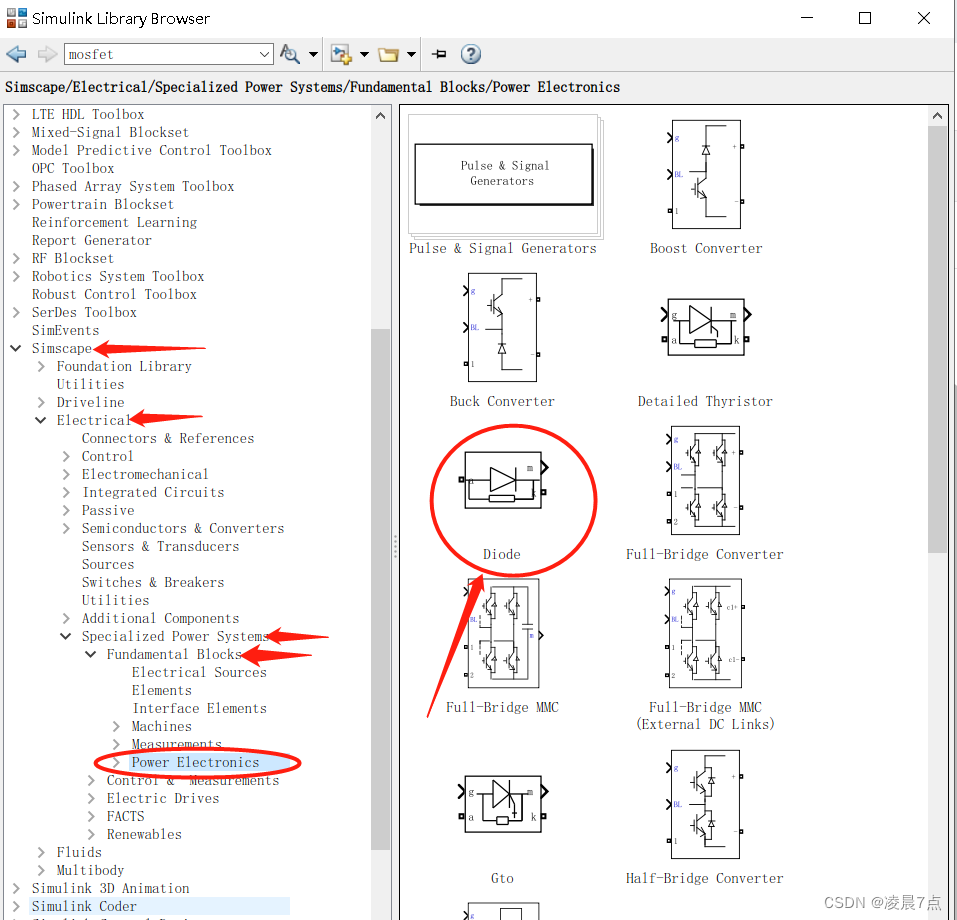Select Simulink Coder in the tree
Viewport: 957px width, 920px height.
pyautogui.click(x=84, y=906)
